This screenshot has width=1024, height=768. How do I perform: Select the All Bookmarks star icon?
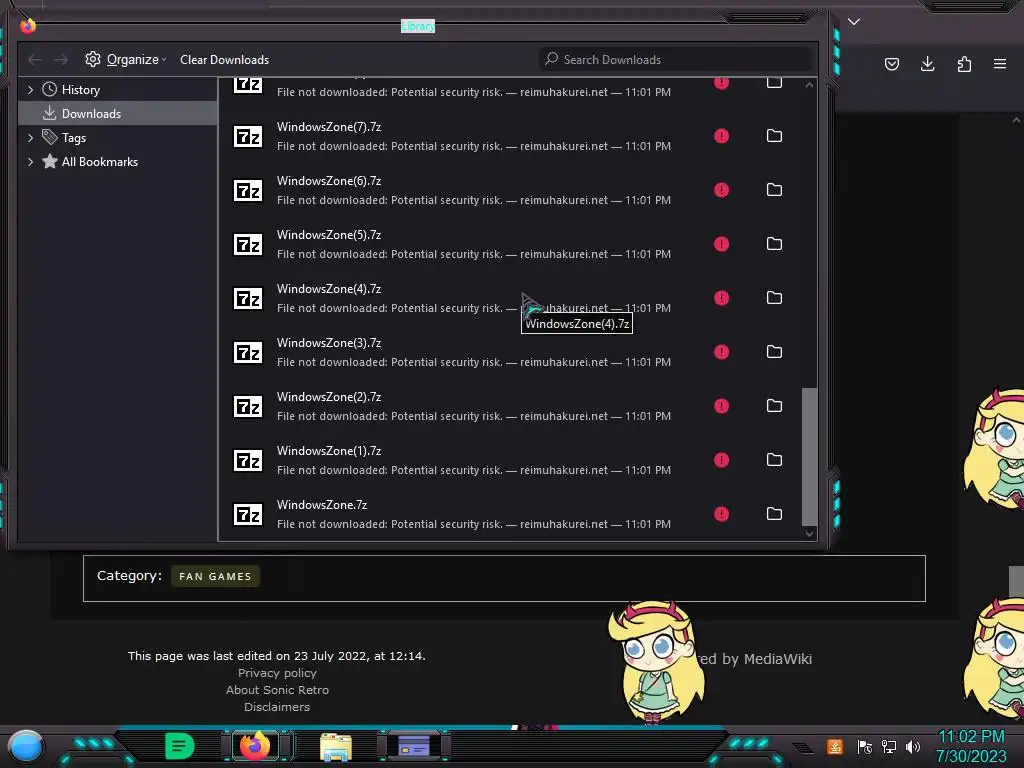[x=50, y=161]
